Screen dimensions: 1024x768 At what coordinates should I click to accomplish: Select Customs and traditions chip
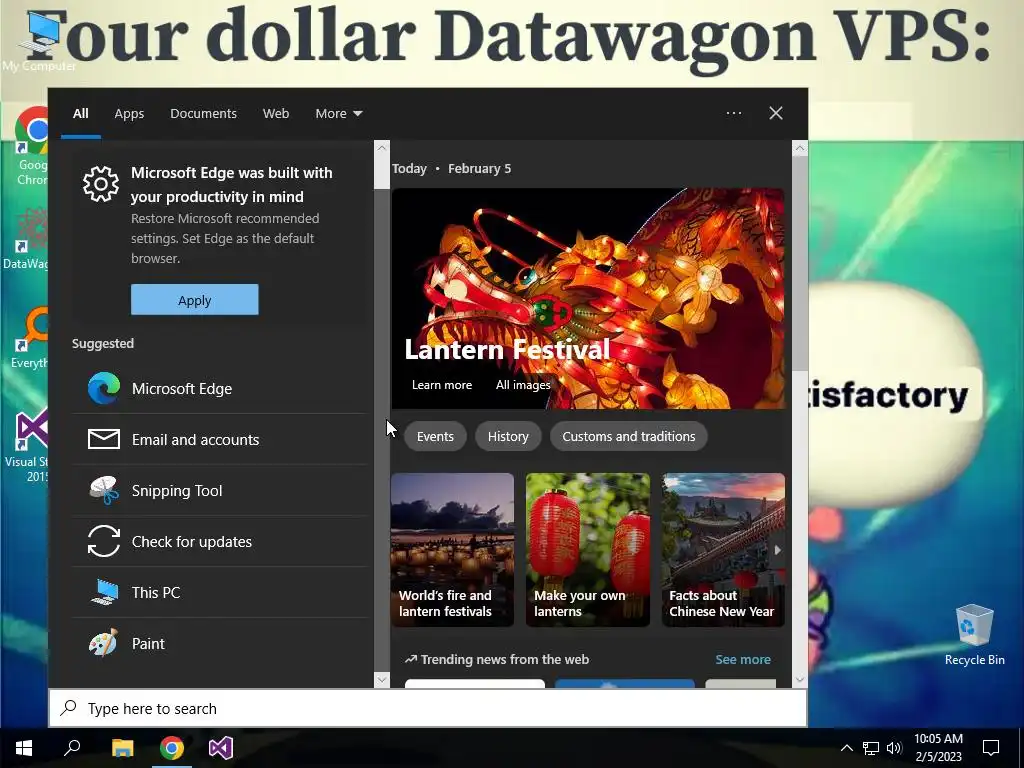pyautogui.click(x=629, y=436)
